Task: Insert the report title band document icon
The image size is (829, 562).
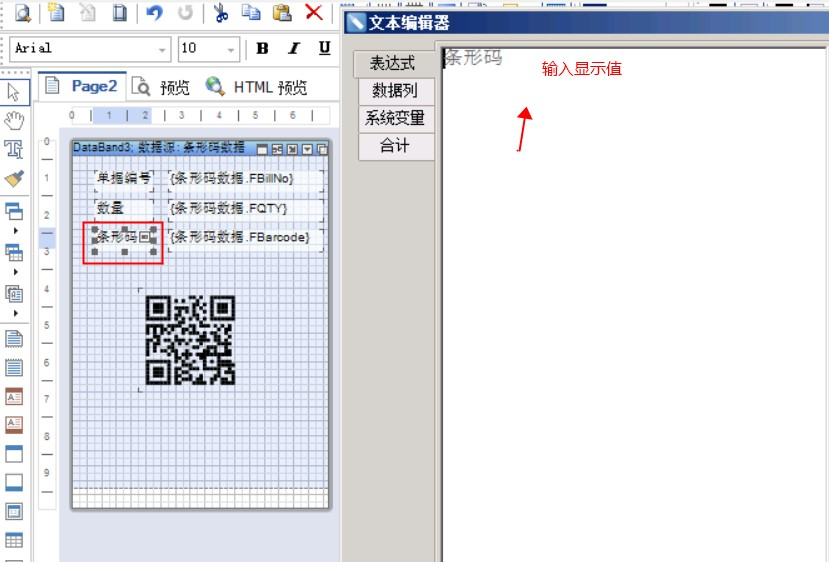Action: (x=14, y=338)
